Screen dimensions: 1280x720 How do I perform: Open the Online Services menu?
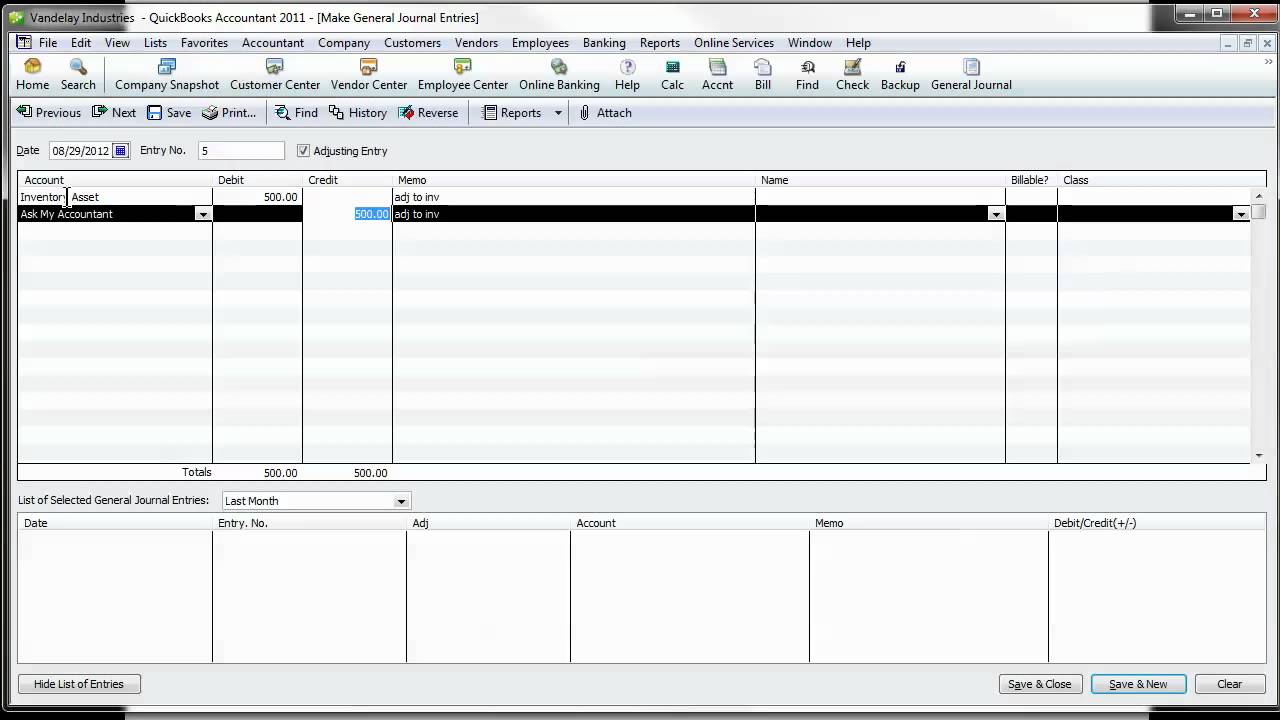pos(734,43)
